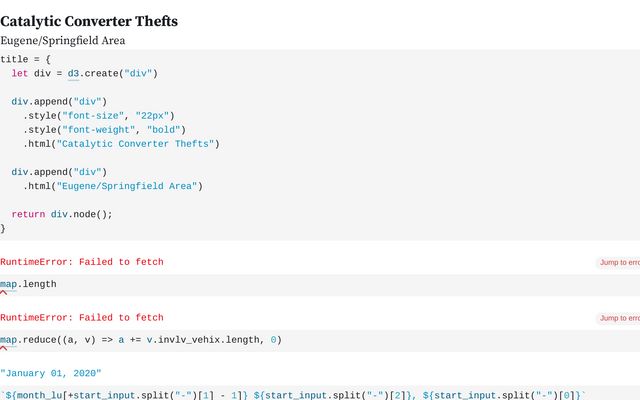Screen dimensions: 640x400
Task: Place cursor on the return div.node() line
Action: click(62, 214)
